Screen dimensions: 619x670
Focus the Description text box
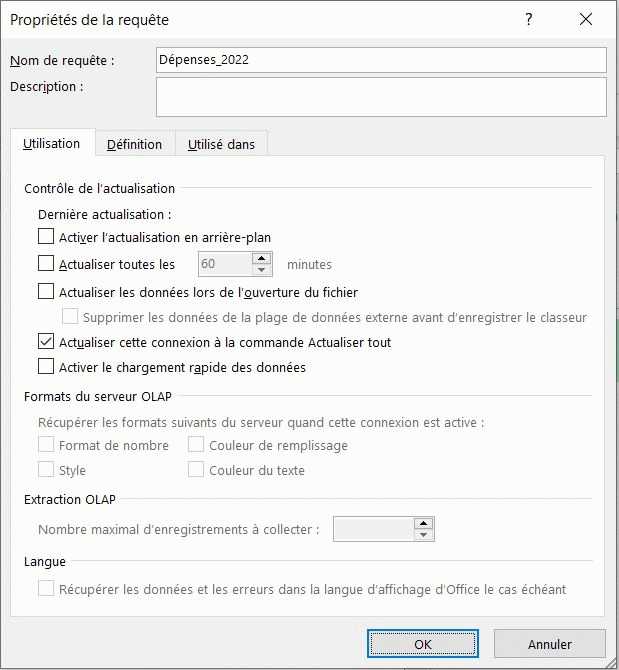click(x=381, y=97)
